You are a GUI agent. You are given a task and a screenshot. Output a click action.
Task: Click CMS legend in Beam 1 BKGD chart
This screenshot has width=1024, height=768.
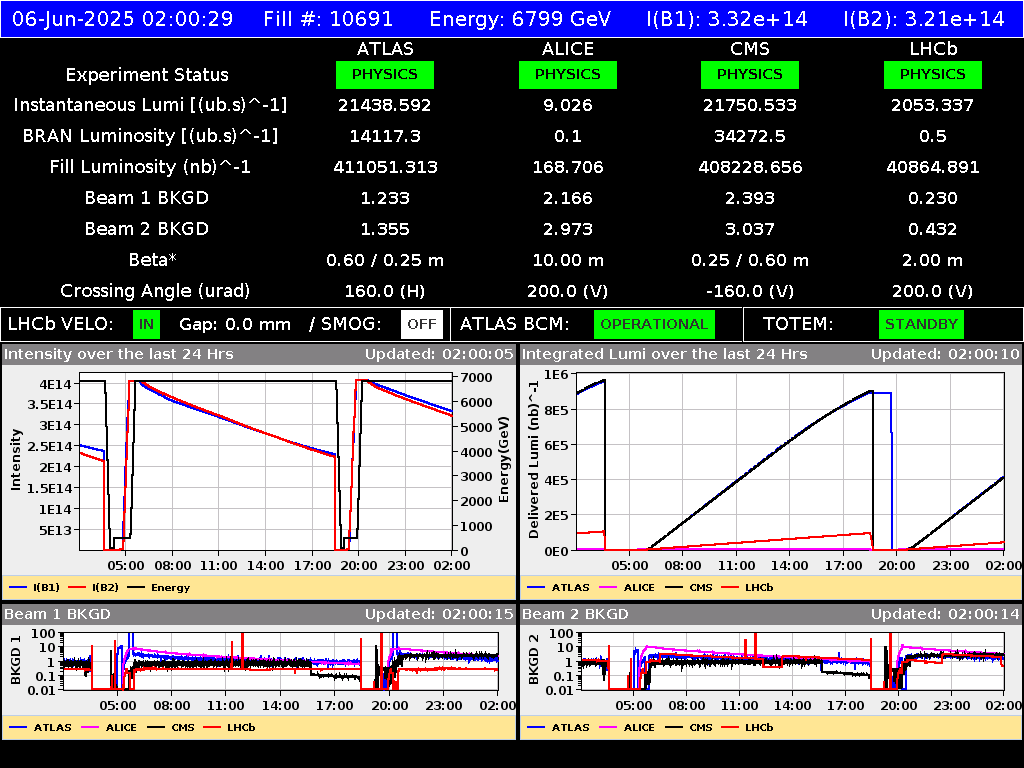point(171,728)
